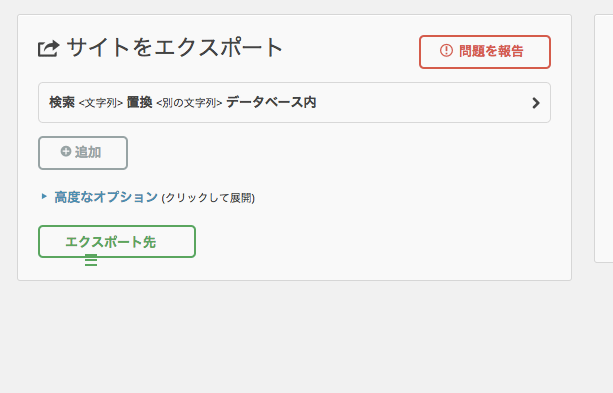Click the (クリックして展開) hint text
This screenshot has height=393, width=613.
pos(208,198)
